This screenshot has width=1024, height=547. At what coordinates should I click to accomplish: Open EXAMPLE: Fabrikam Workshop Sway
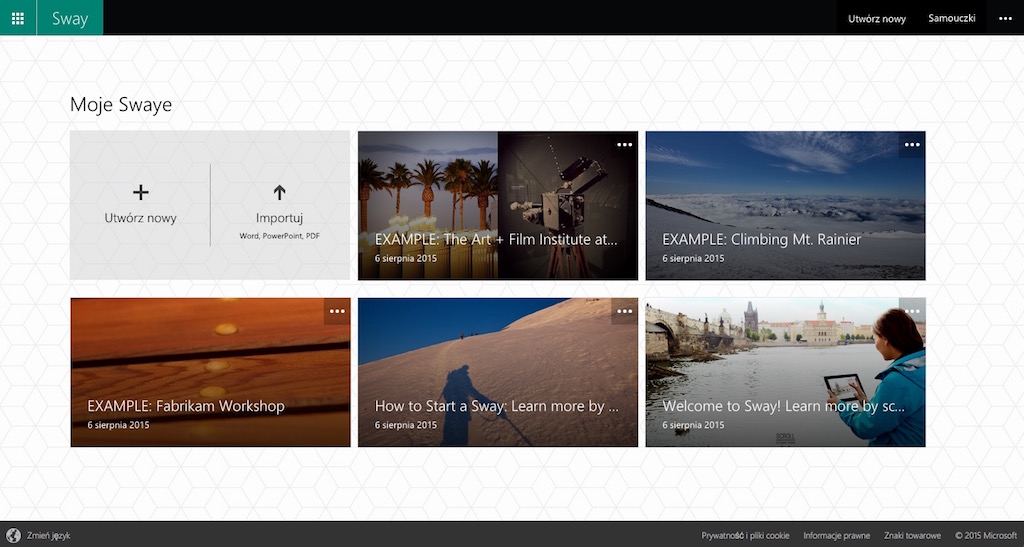(x=210, y=373)
